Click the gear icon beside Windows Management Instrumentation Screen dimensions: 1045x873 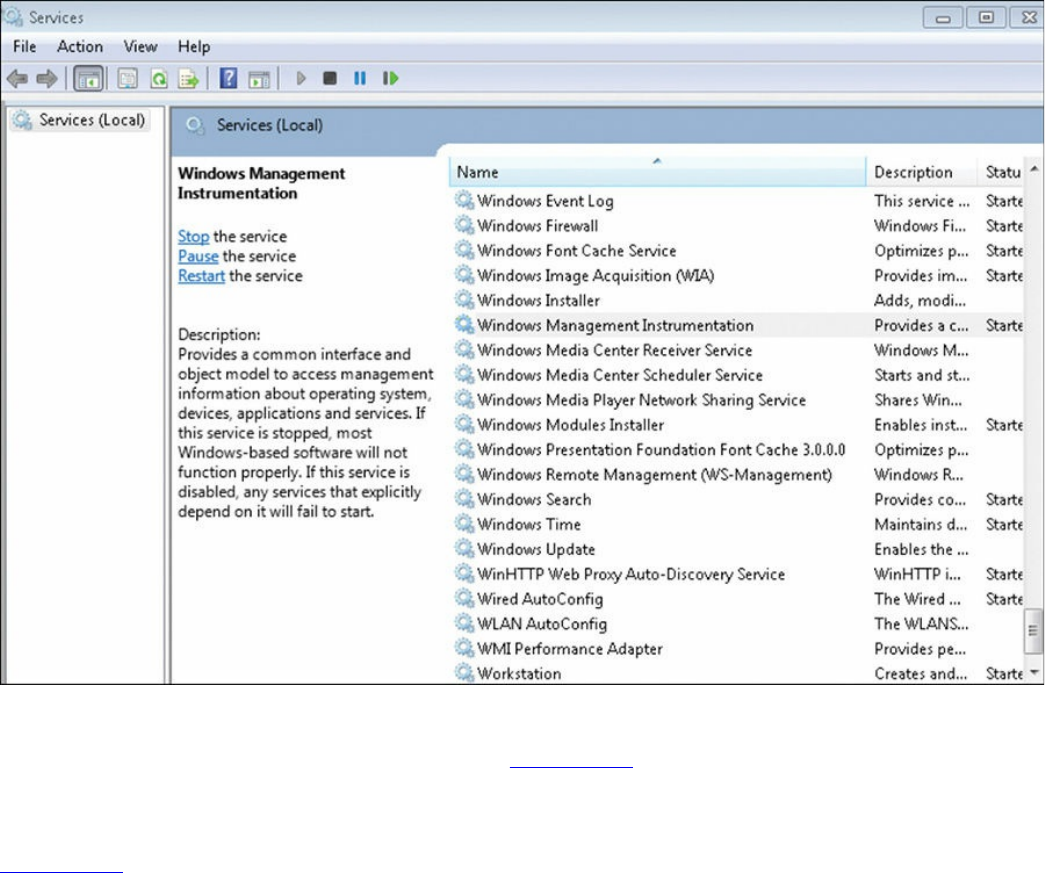tap(464, 325)
